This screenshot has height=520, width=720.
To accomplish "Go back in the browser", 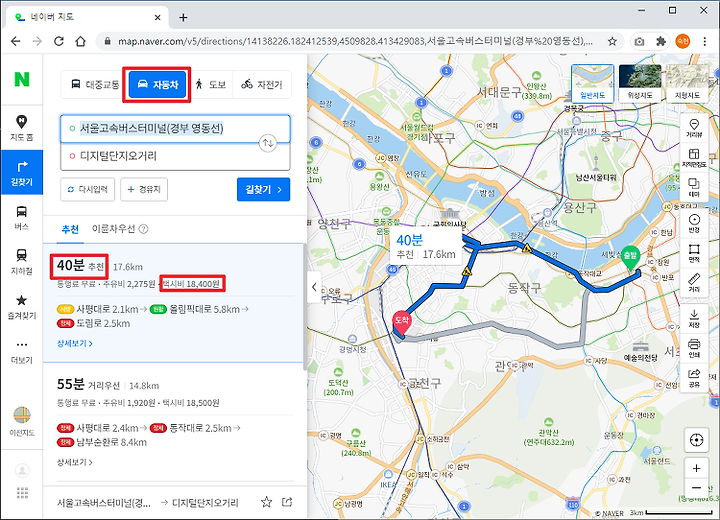I will pos(16,41).
